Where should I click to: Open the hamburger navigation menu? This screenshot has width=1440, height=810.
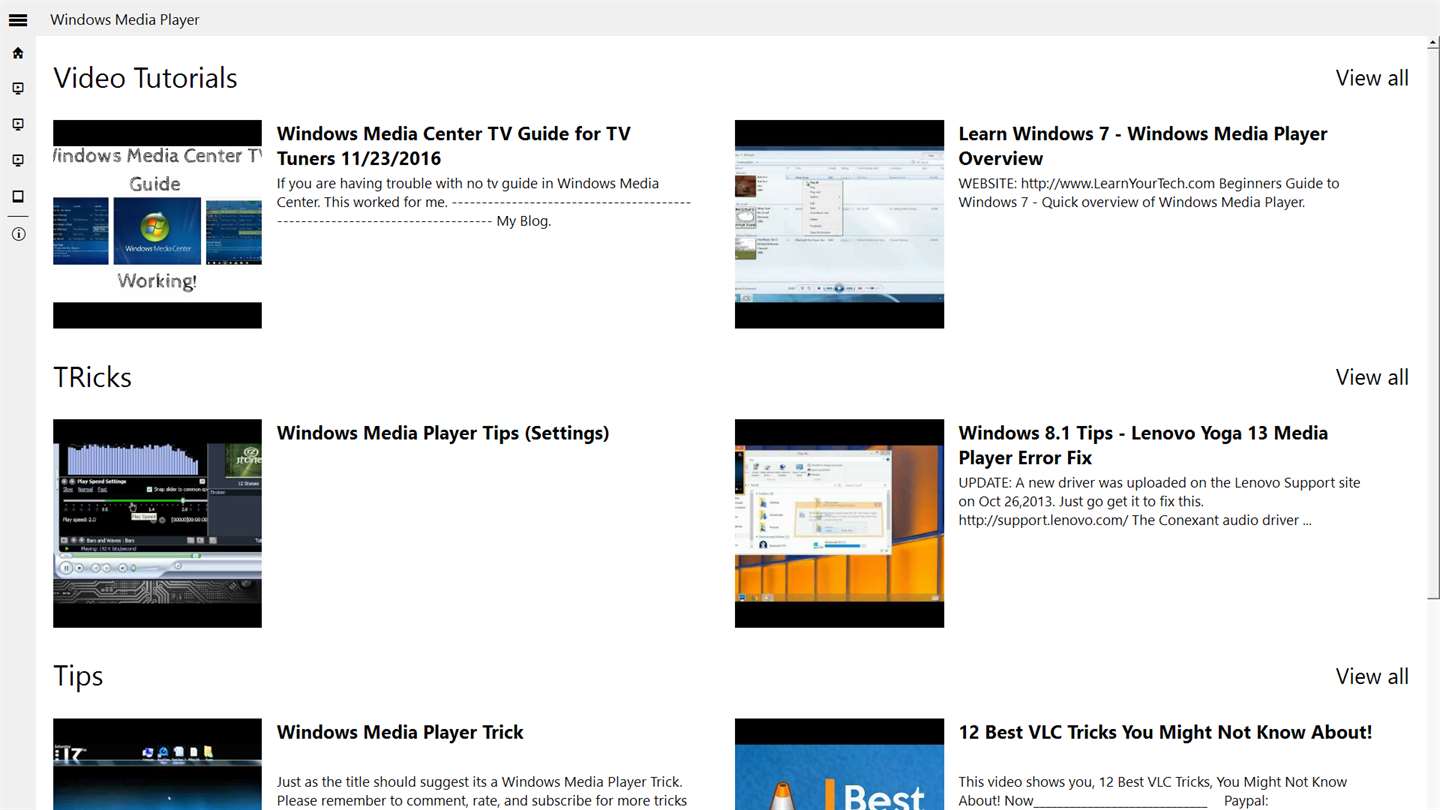pos(17,19)
